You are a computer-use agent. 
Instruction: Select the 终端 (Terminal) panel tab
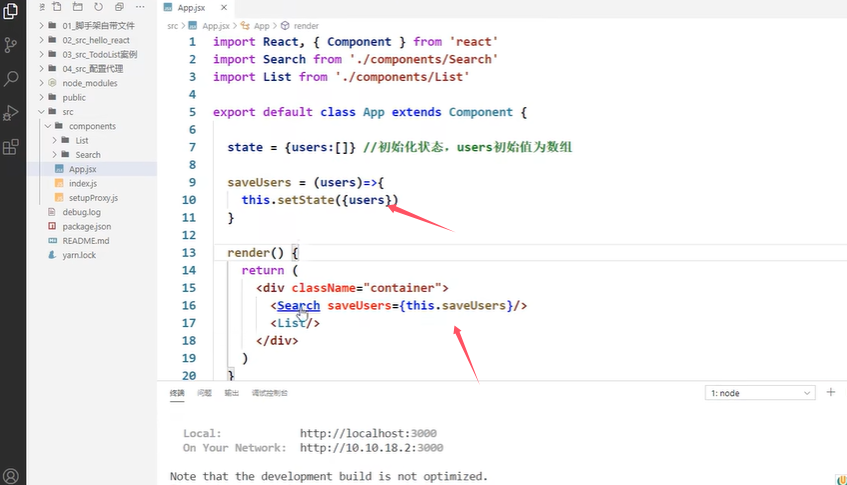pos(177,393)
